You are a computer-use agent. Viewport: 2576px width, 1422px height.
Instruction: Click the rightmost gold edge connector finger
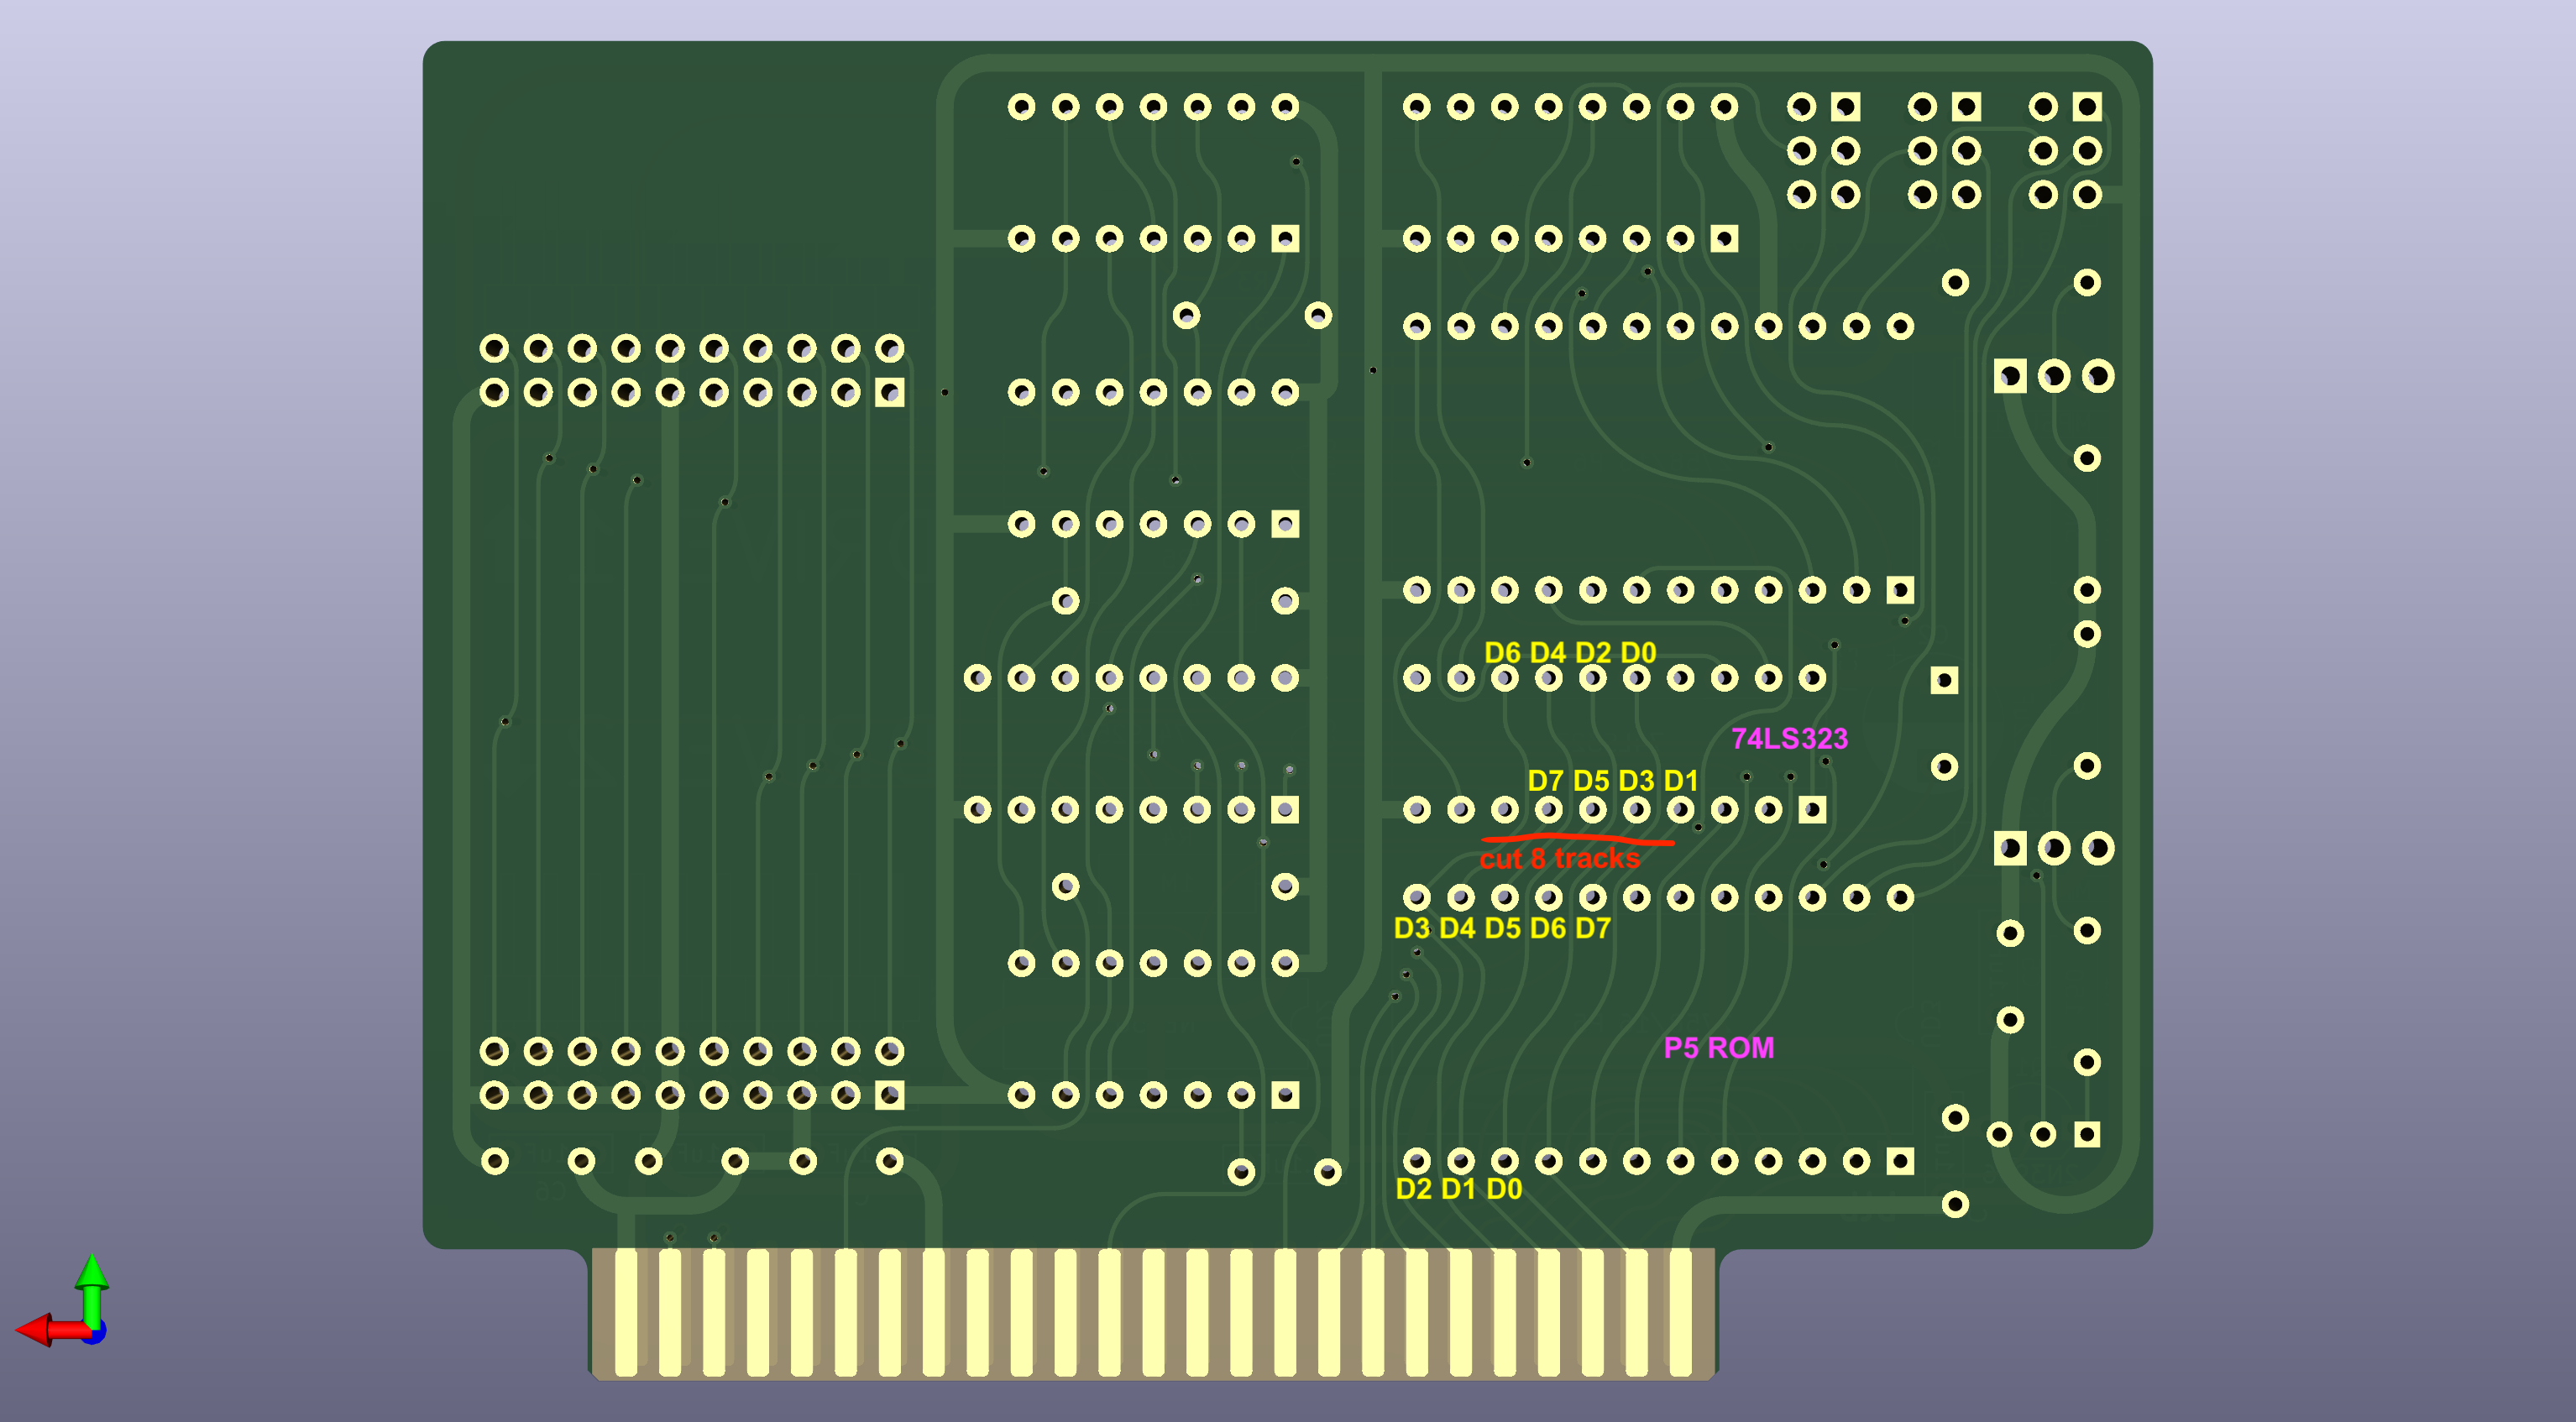tap(1680, 1312)
